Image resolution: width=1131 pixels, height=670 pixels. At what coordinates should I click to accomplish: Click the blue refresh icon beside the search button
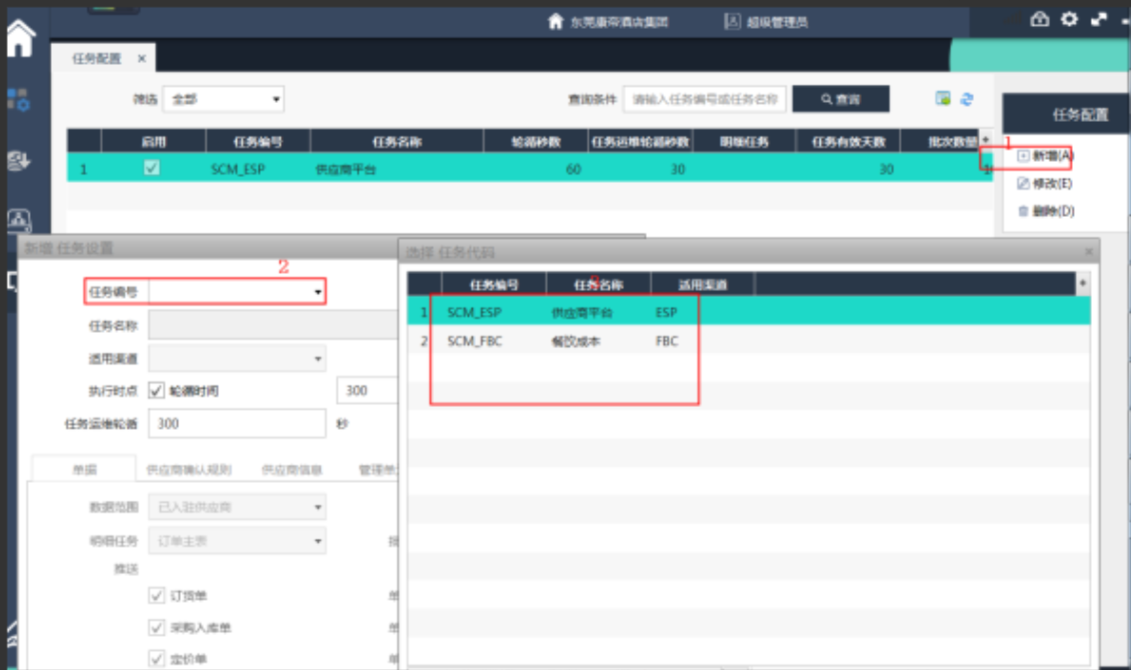(967, 98)
